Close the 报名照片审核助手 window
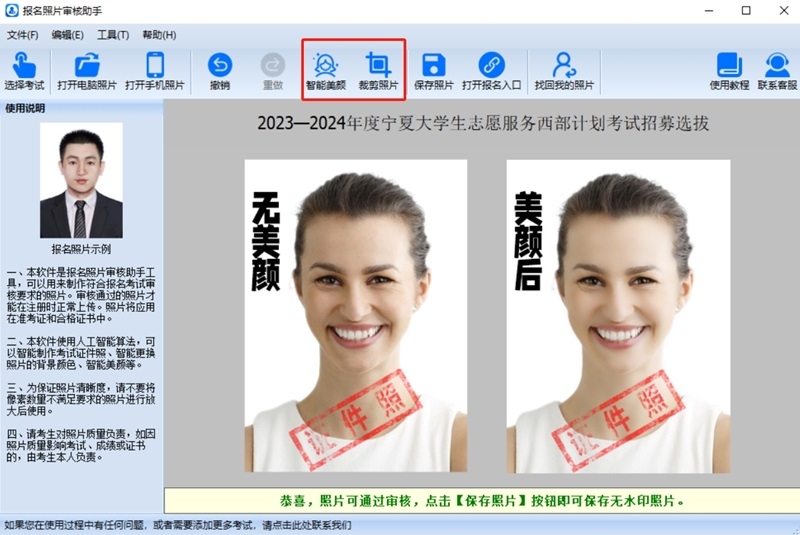 pos(784,11)
